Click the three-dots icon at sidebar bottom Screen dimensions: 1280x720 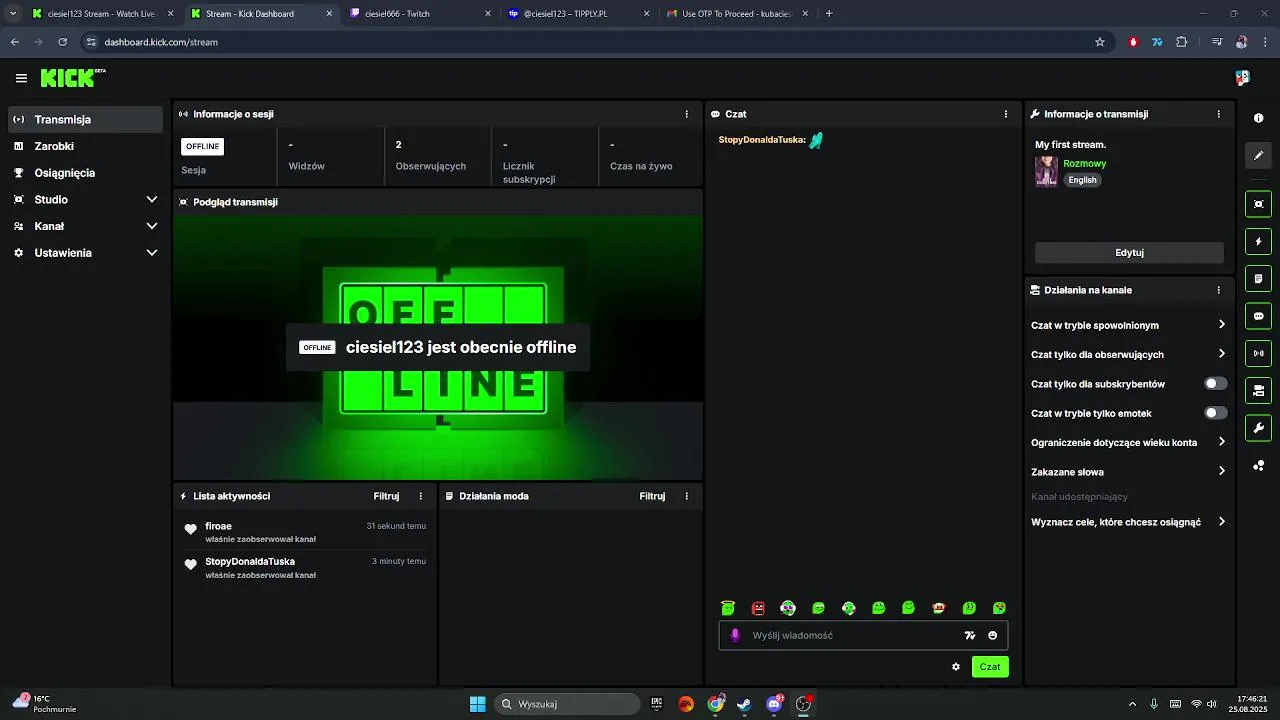[1258, 466]
